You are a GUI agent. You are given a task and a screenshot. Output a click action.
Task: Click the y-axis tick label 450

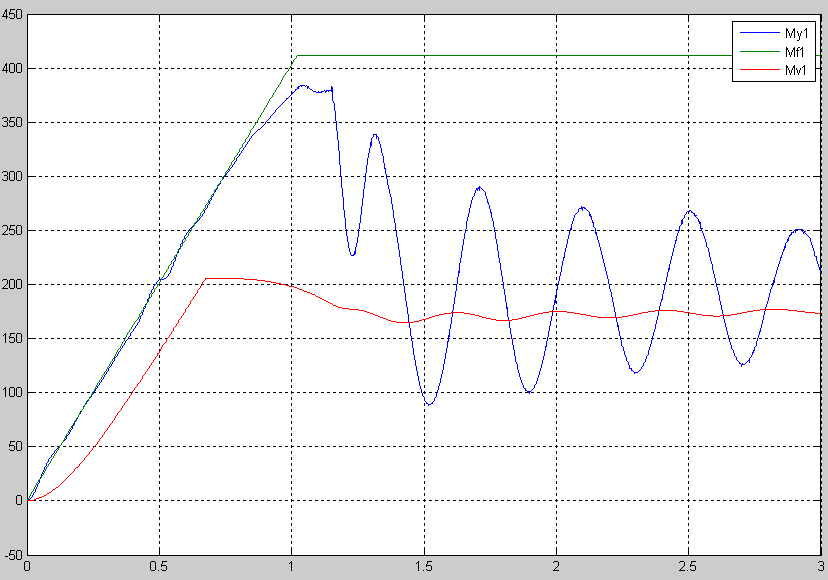point(12,15)
